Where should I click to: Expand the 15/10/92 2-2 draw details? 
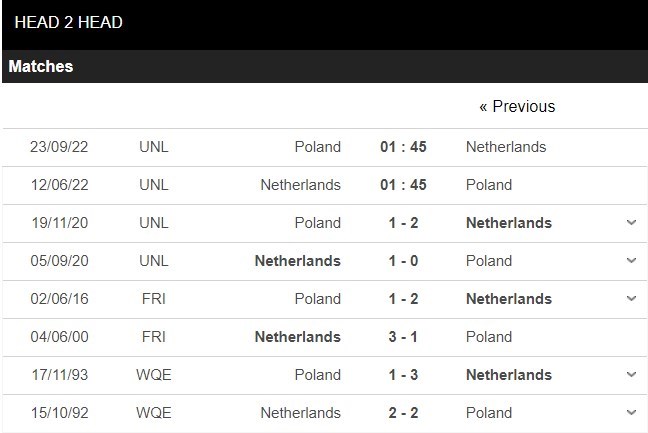tap(631, 413)
